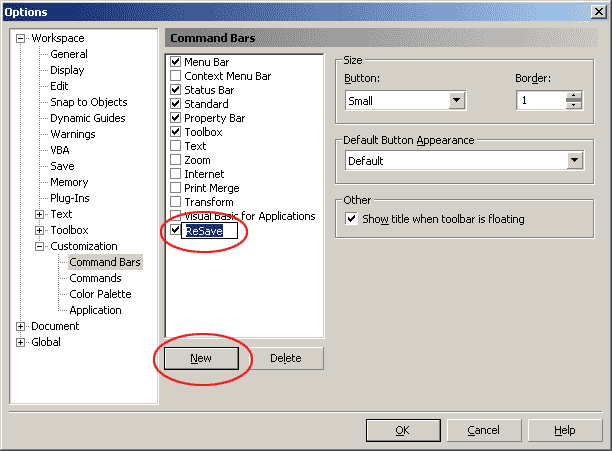This screenshot has width=612, height=451.
Task: Click the ReSave name edit field
Action: pos(210,231)
